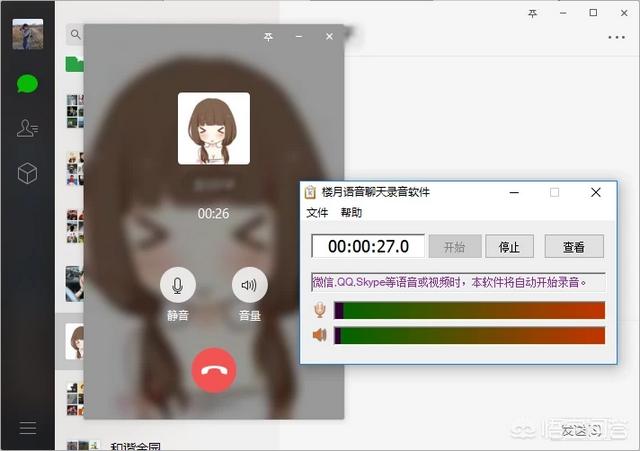The image size is (640, 451).
Task: Click the disabled 开始 button
Action: pos(454,246)
